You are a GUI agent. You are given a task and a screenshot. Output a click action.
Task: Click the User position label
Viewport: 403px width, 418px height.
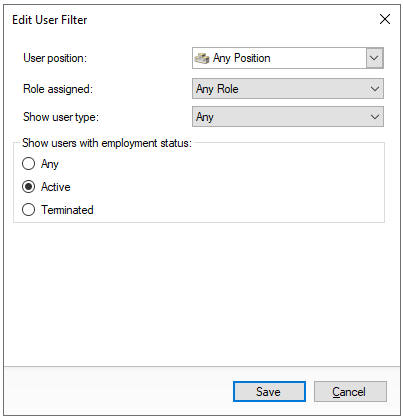(x=55, y=58)
